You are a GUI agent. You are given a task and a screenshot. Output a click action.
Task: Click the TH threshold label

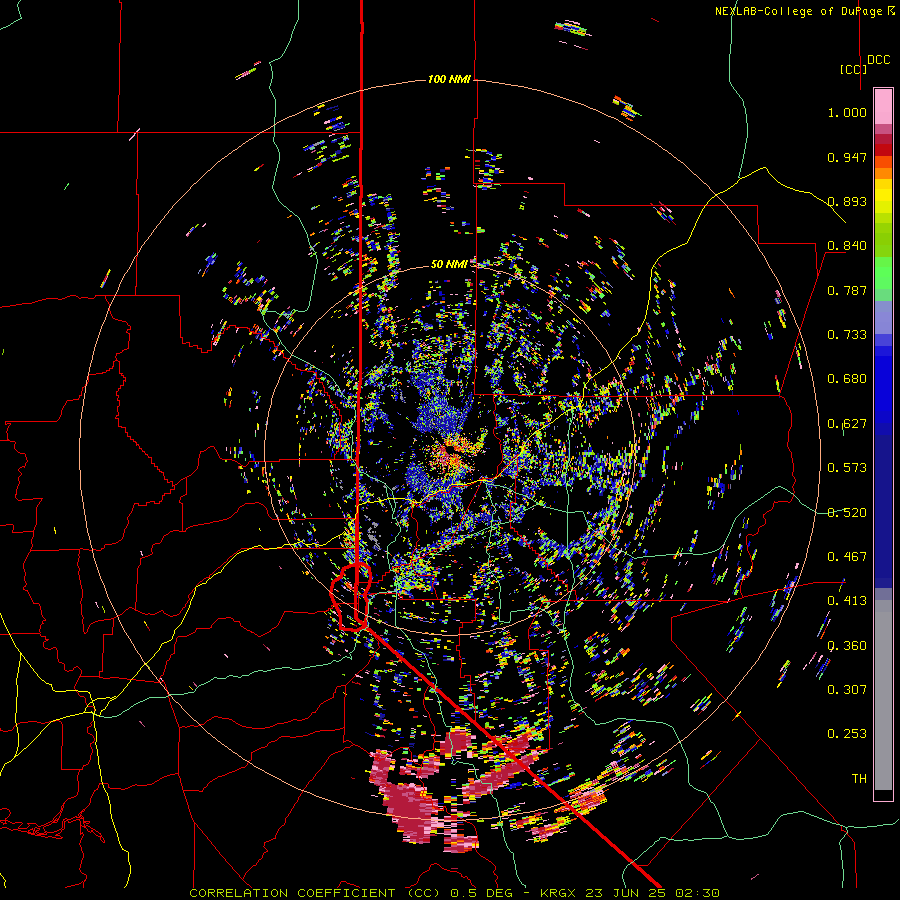859,779
